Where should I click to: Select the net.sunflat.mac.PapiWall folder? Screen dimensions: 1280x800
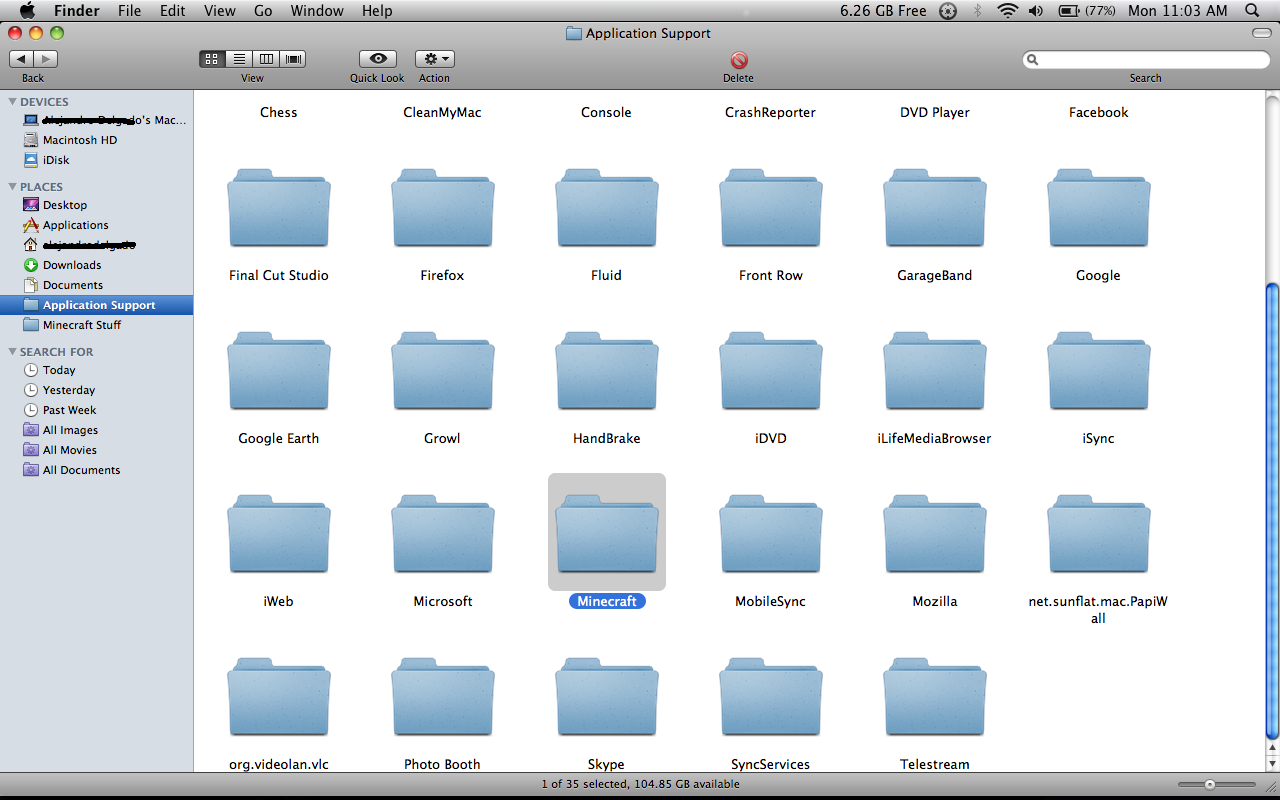[x=1099, y=533]
